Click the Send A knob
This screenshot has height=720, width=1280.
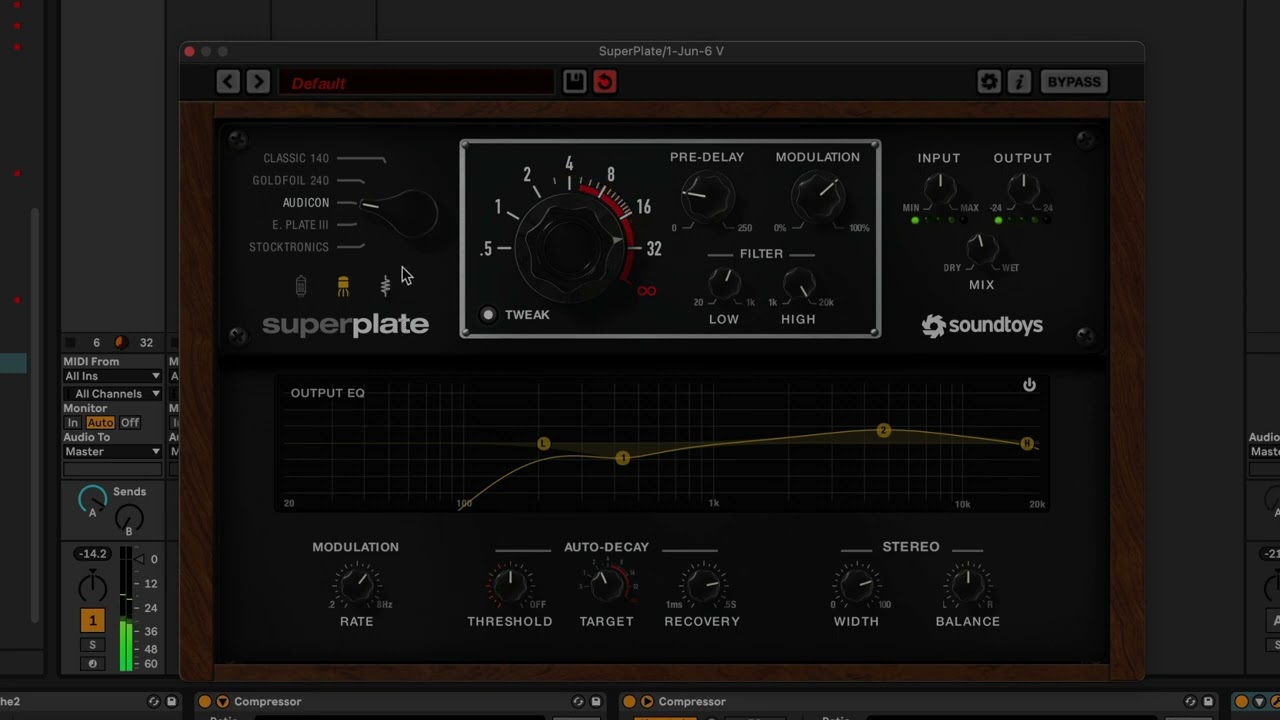click(x=92, y=499)
